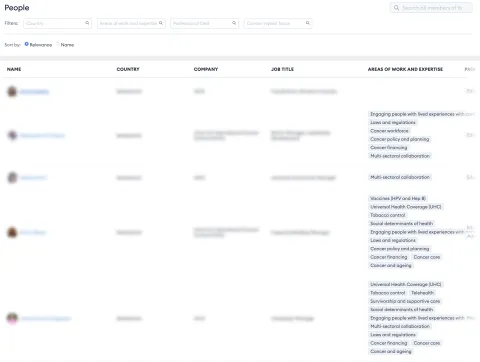480x362 pixels.
Task: Click Laws and regulations tag above Cancer workforce
Action: 393,122
